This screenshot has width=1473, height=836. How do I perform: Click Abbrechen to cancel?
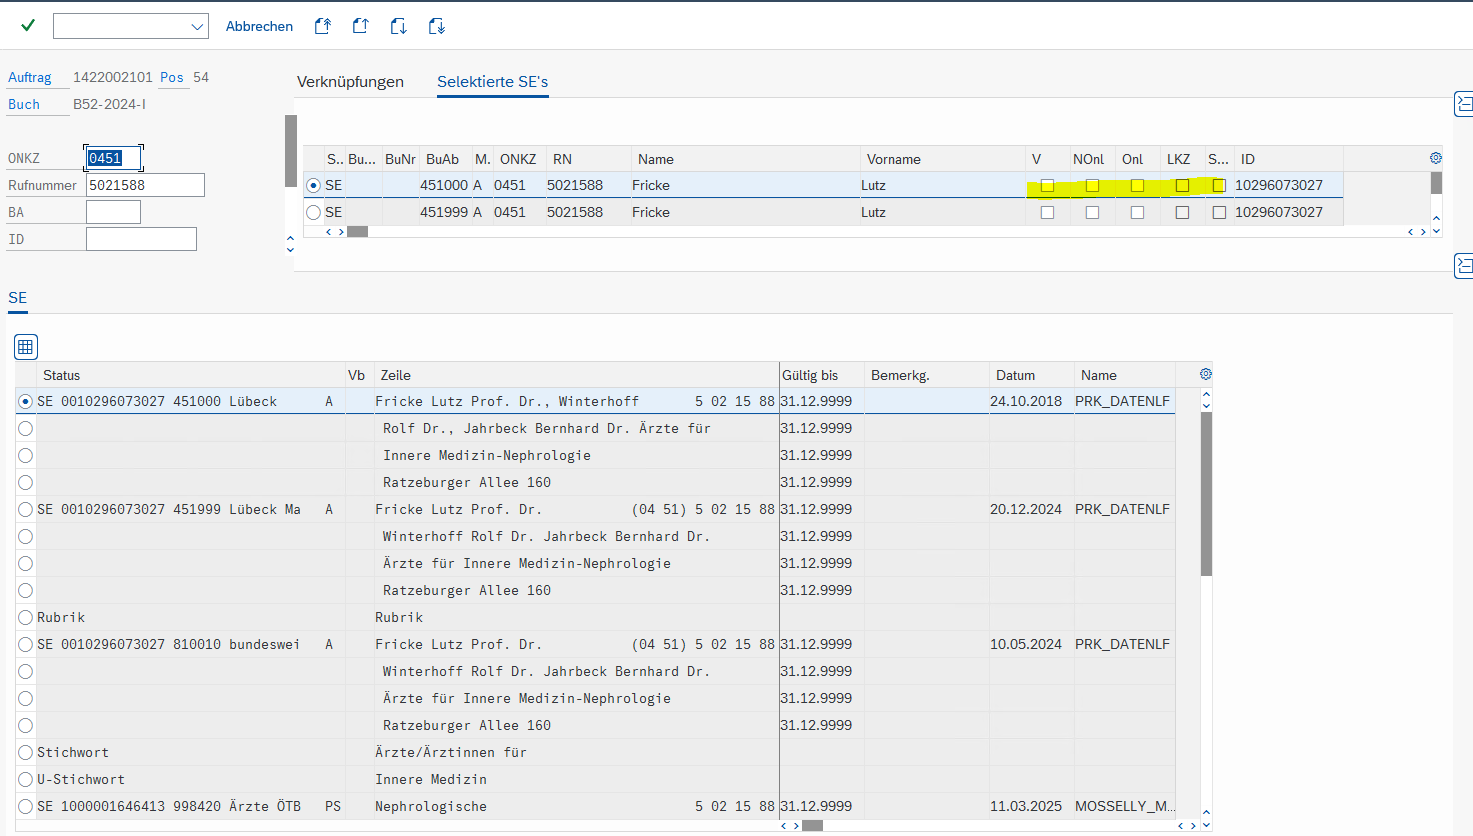(x=259, y=26)
